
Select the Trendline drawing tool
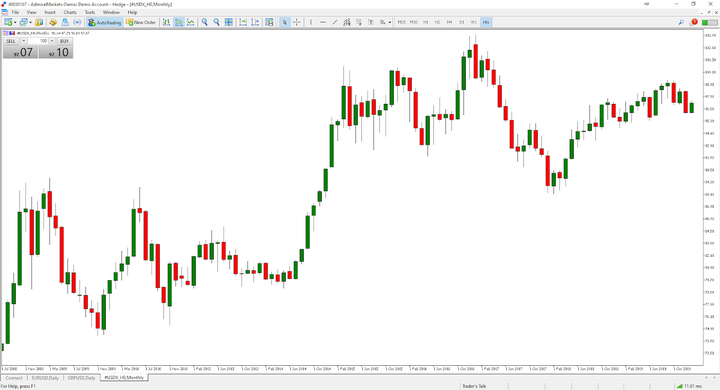[335, 22]
